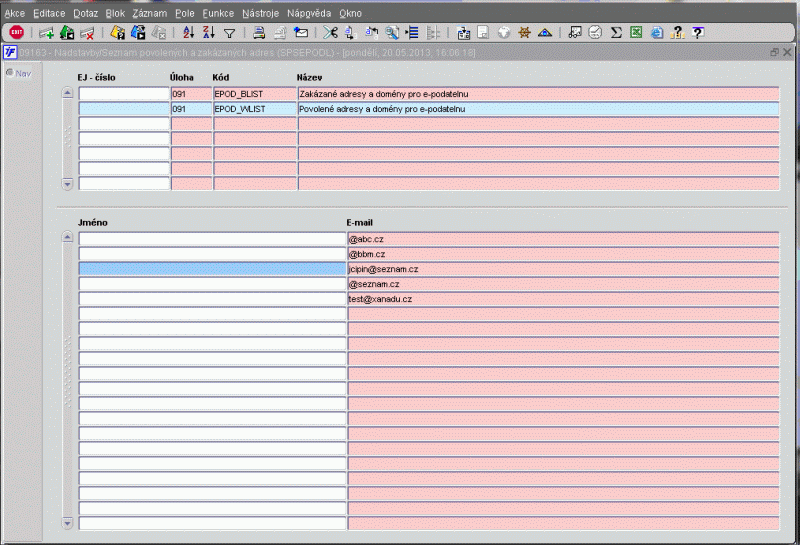The height and width of the screenshot is (545, 800).
Task: Open the Funkce menu
Action: pos(218,13)
